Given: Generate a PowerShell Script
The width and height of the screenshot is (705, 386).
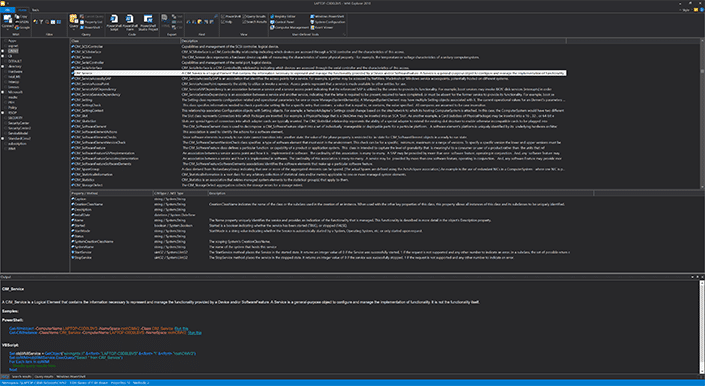Looking at the screenshot, I should [x=114, y=22].
